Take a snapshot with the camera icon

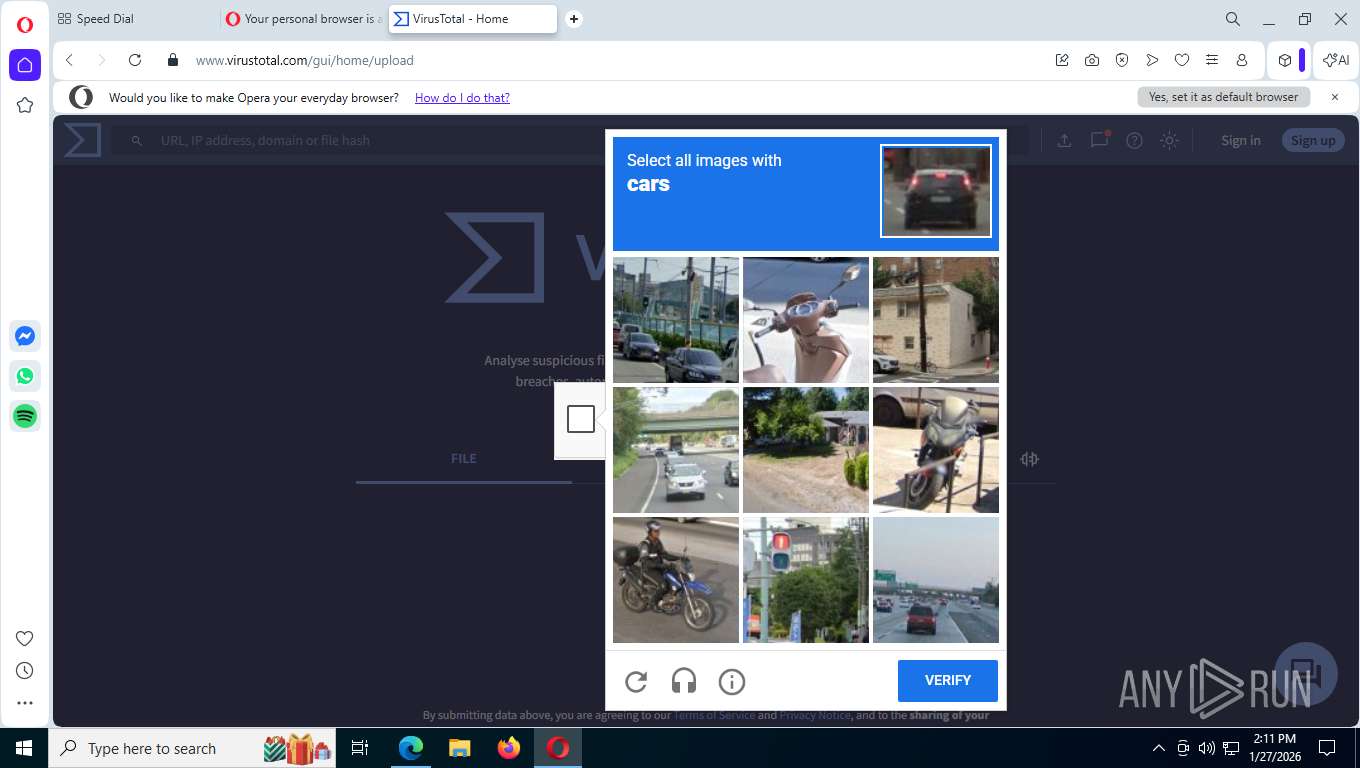tap(1092, 60)
